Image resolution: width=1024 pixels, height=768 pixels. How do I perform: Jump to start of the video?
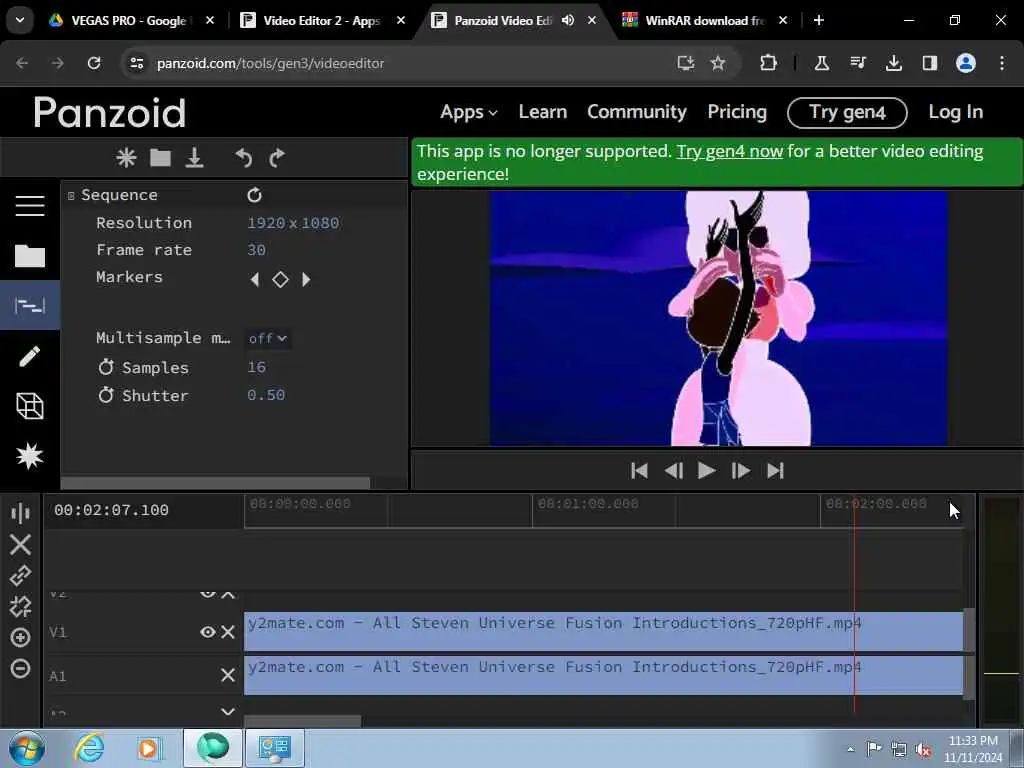click(x=639, y=470)
